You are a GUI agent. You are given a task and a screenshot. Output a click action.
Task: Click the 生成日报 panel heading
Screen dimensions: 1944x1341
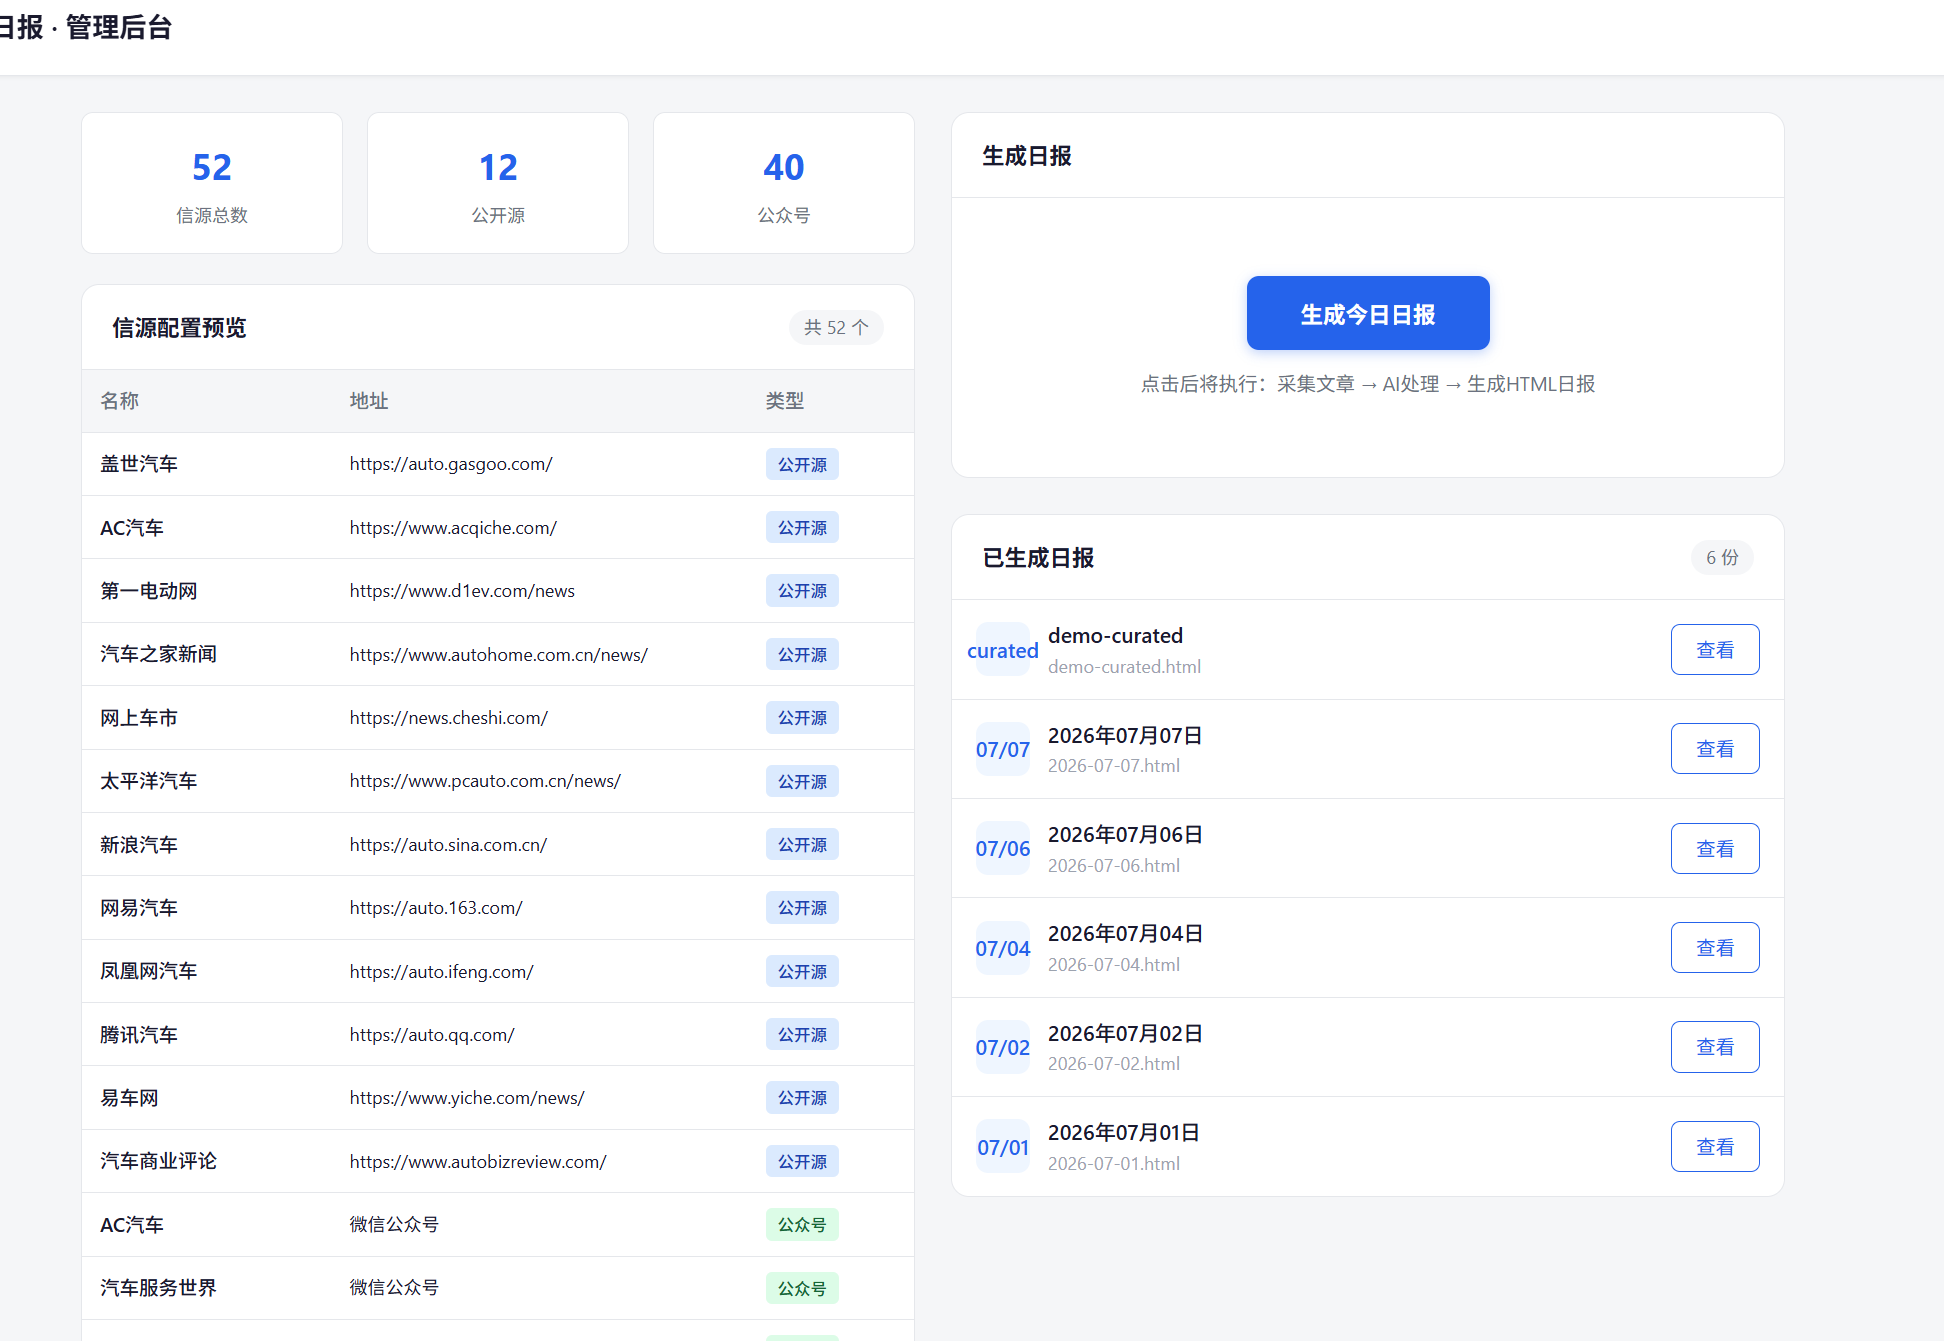tap(1027, 156)
